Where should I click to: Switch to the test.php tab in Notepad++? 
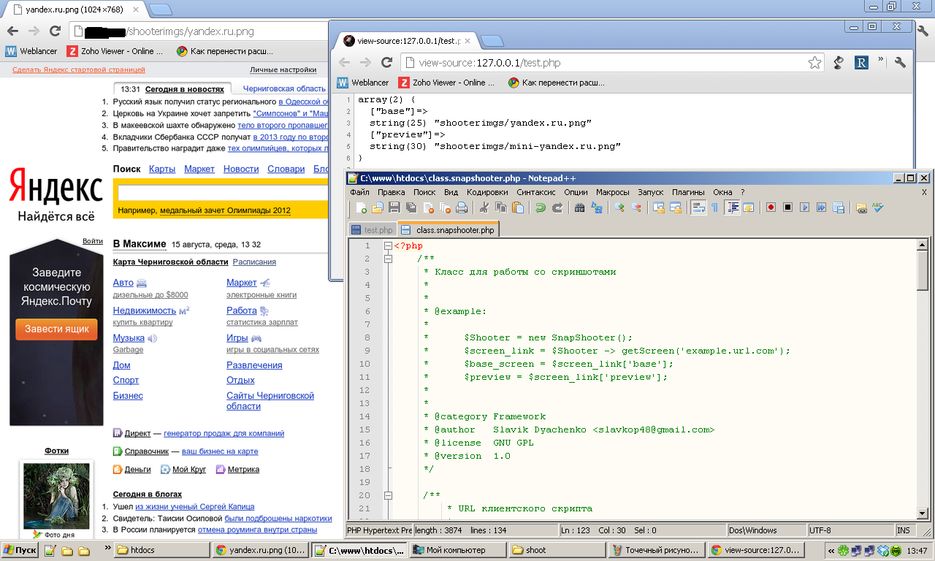click(x=371, y=230)
